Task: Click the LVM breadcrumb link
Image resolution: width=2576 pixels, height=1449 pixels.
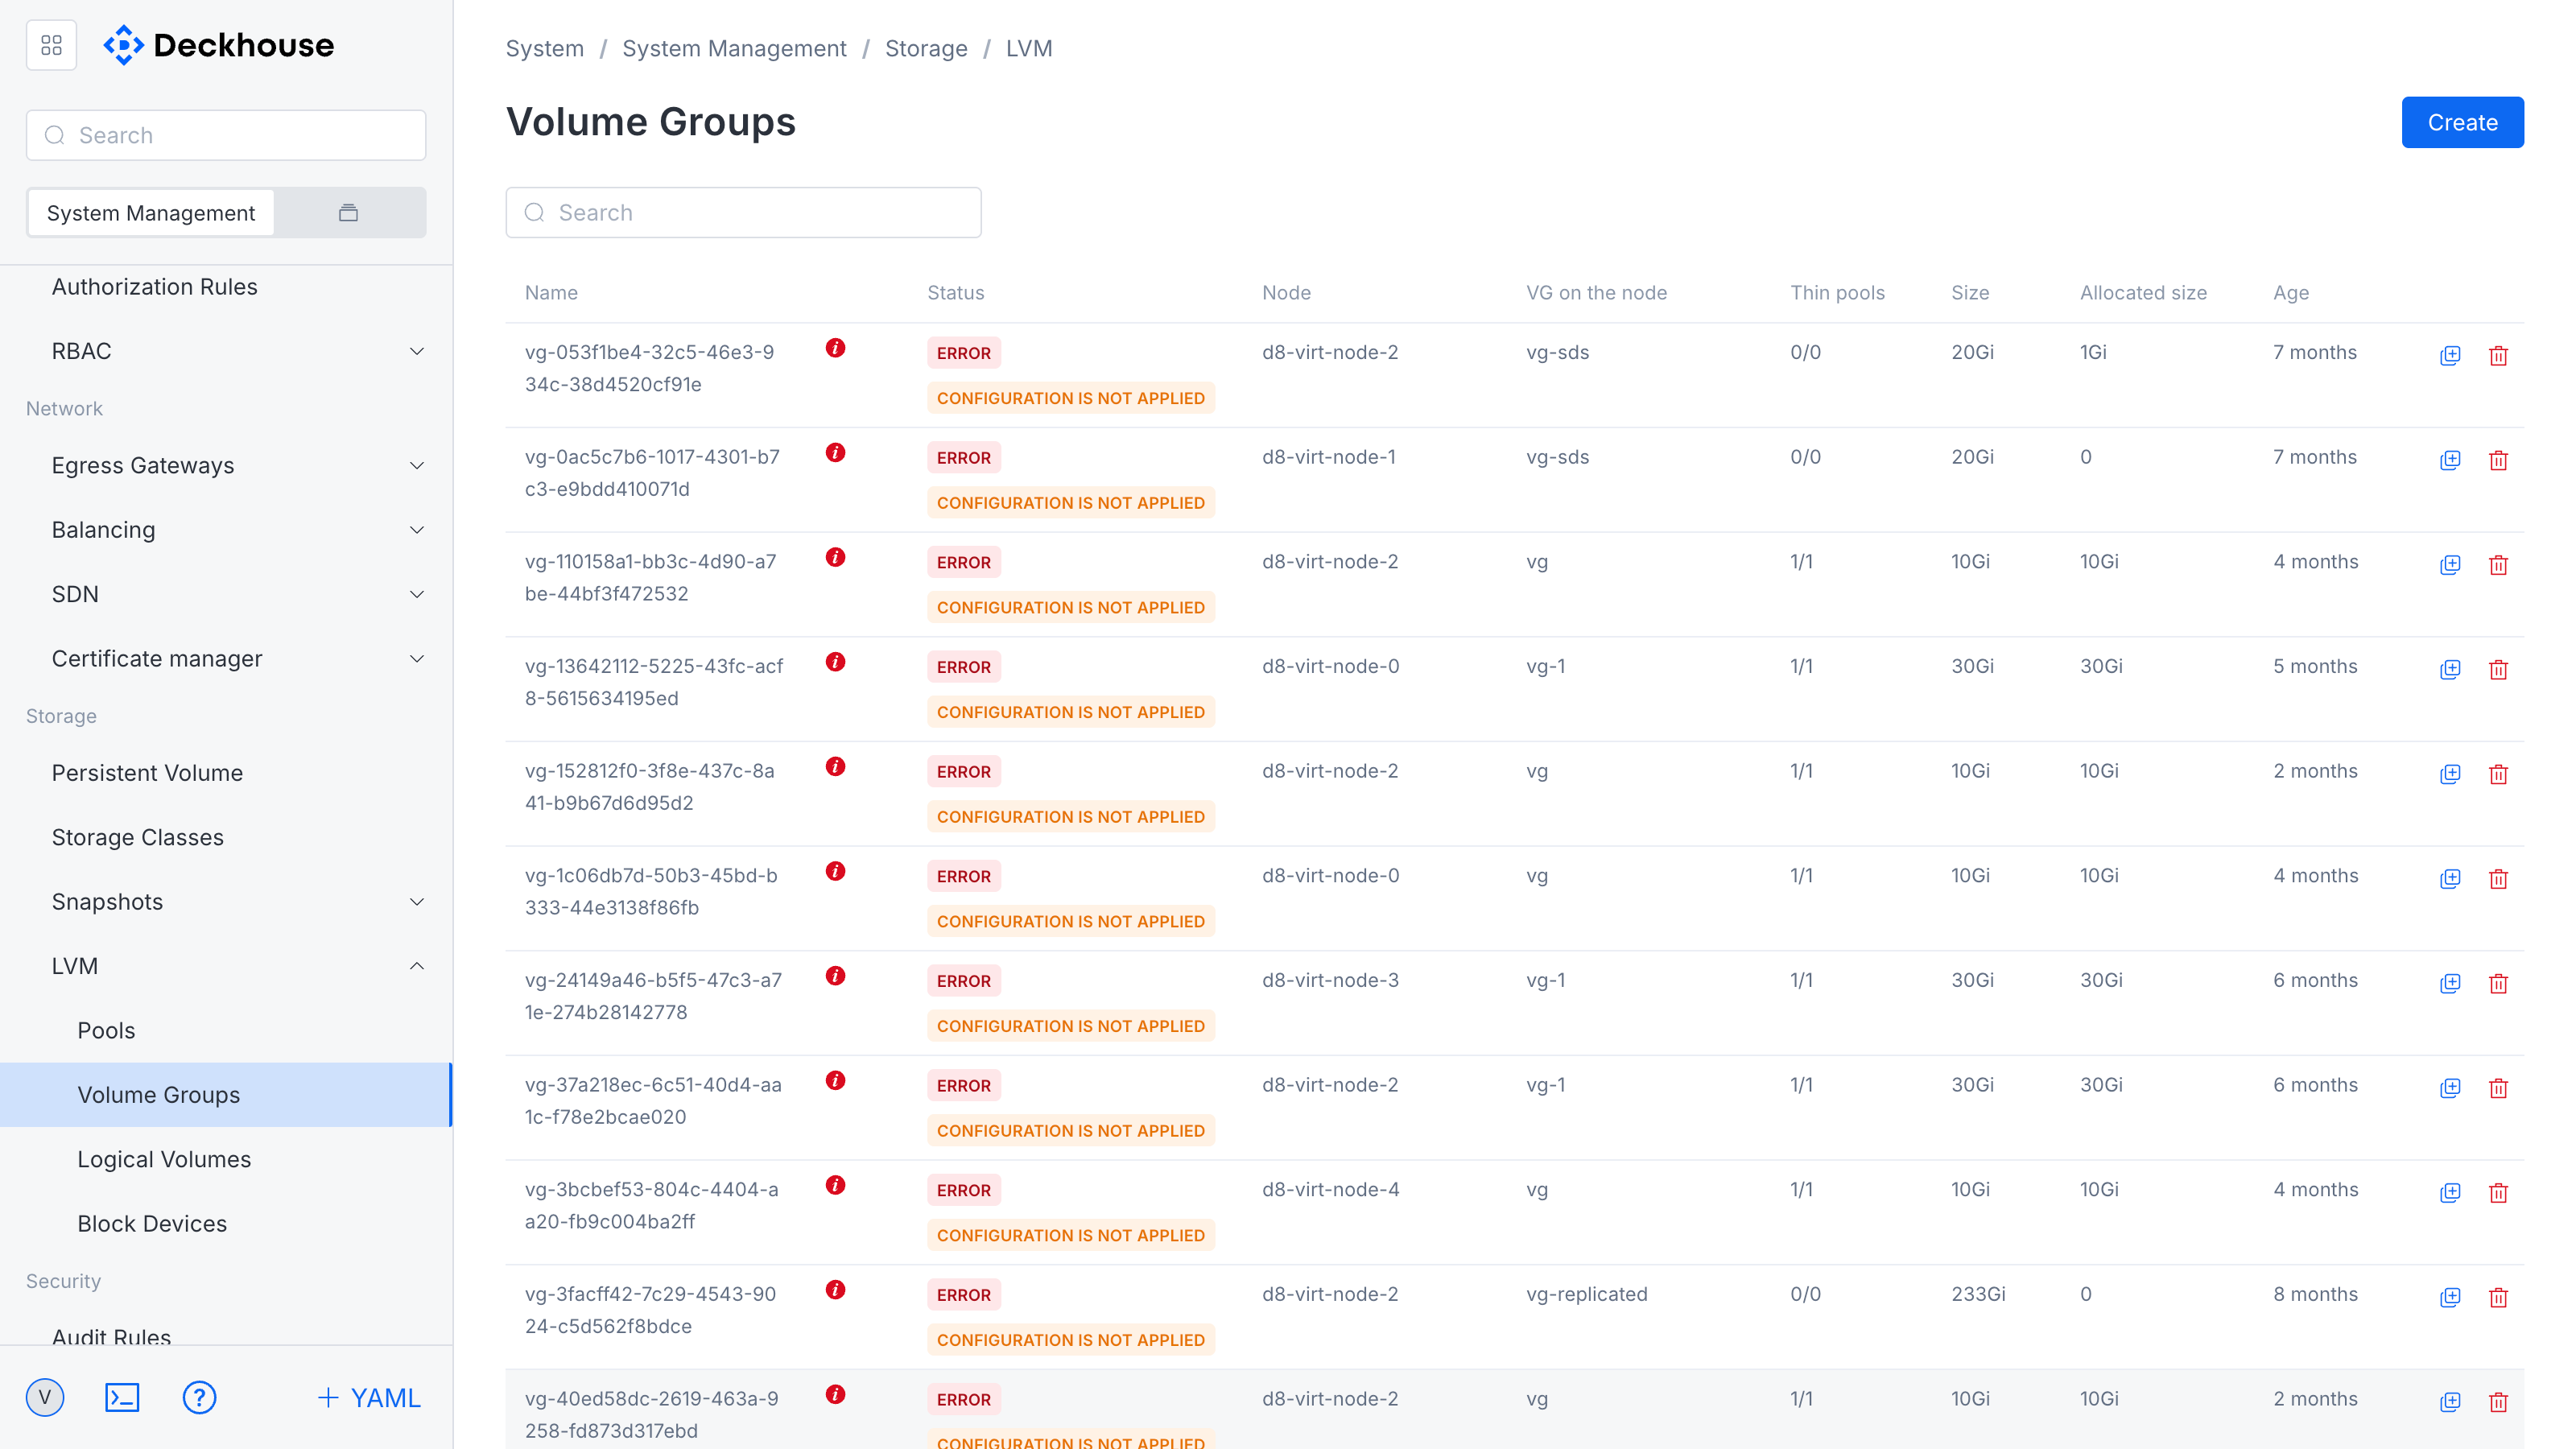Action: click(x=1029, y=48)
